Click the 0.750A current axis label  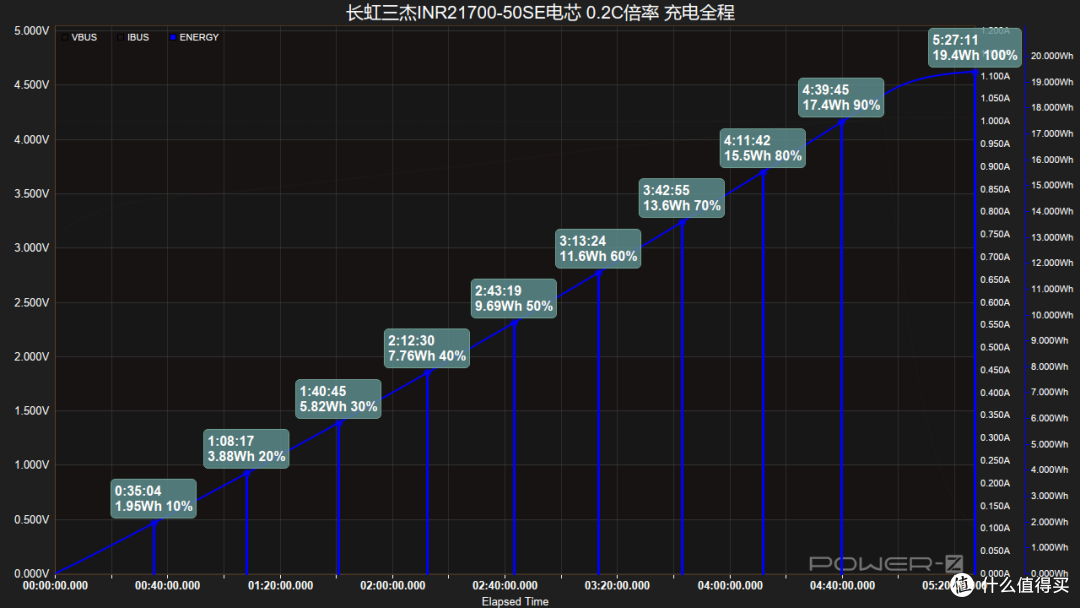(x=995, y=234)
